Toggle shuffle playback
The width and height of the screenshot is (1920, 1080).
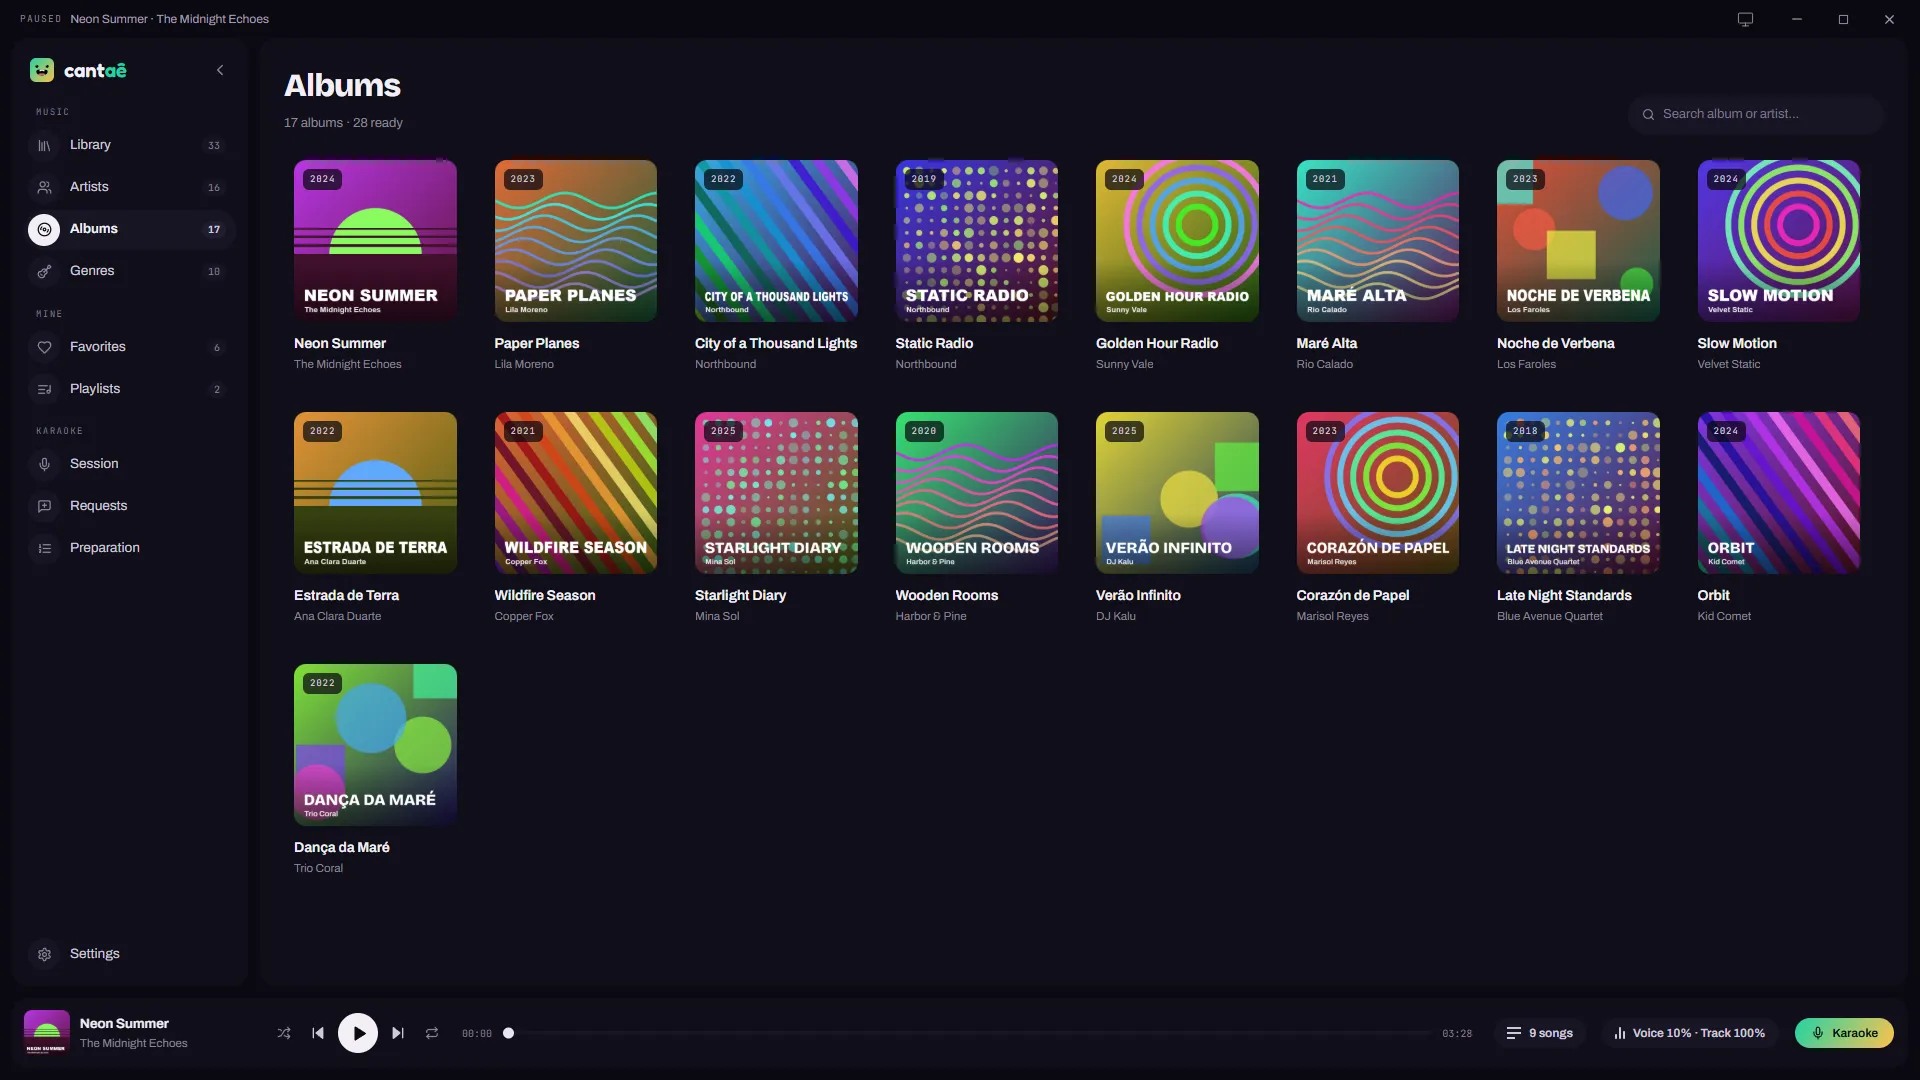click(284, 1033)
